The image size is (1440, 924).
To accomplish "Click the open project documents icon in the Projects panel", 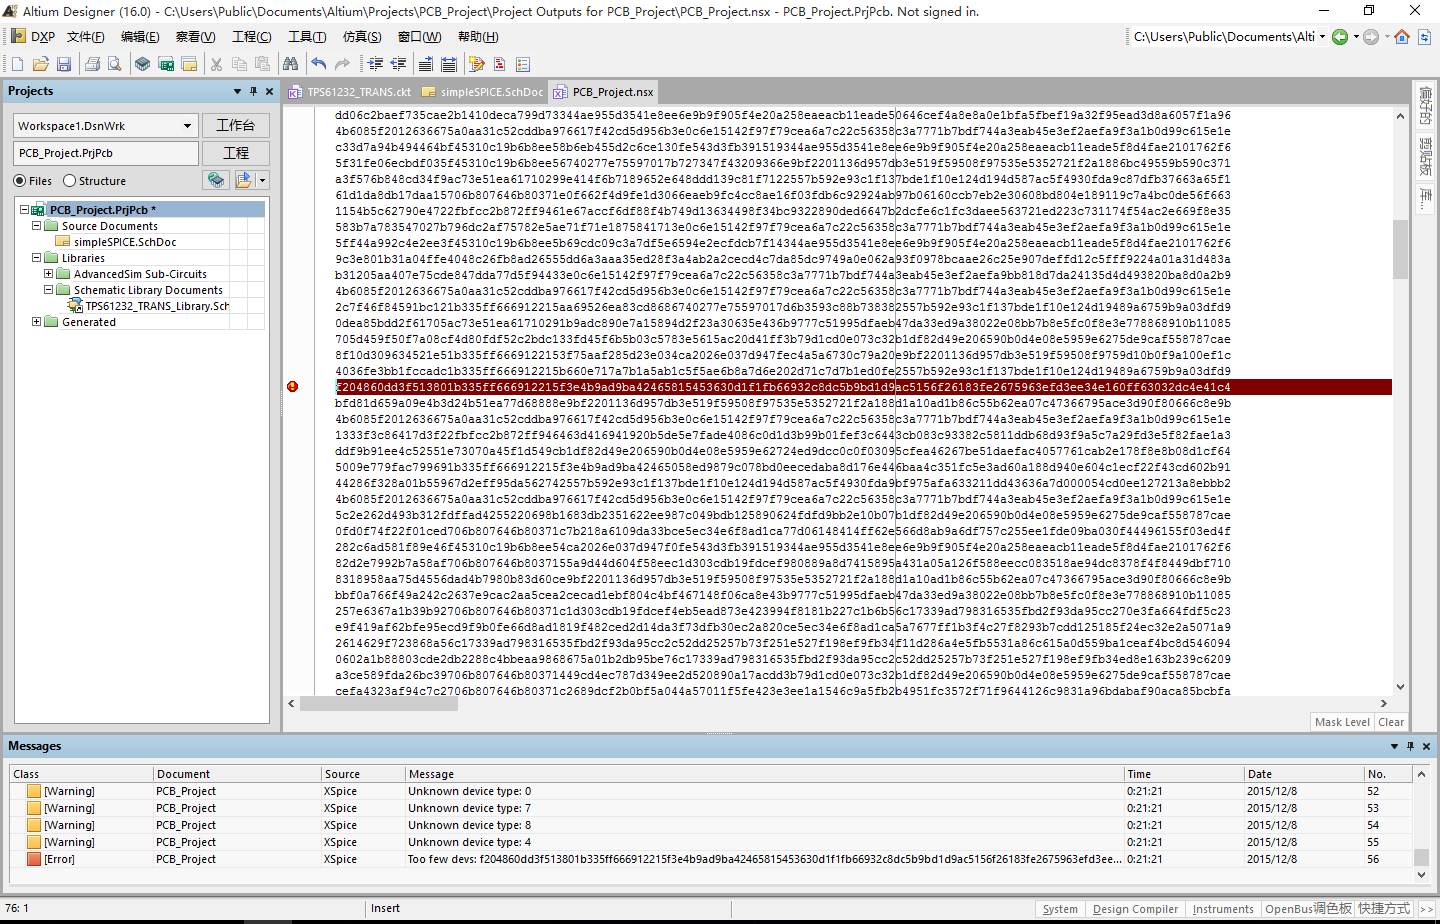I will coord(244,180).
